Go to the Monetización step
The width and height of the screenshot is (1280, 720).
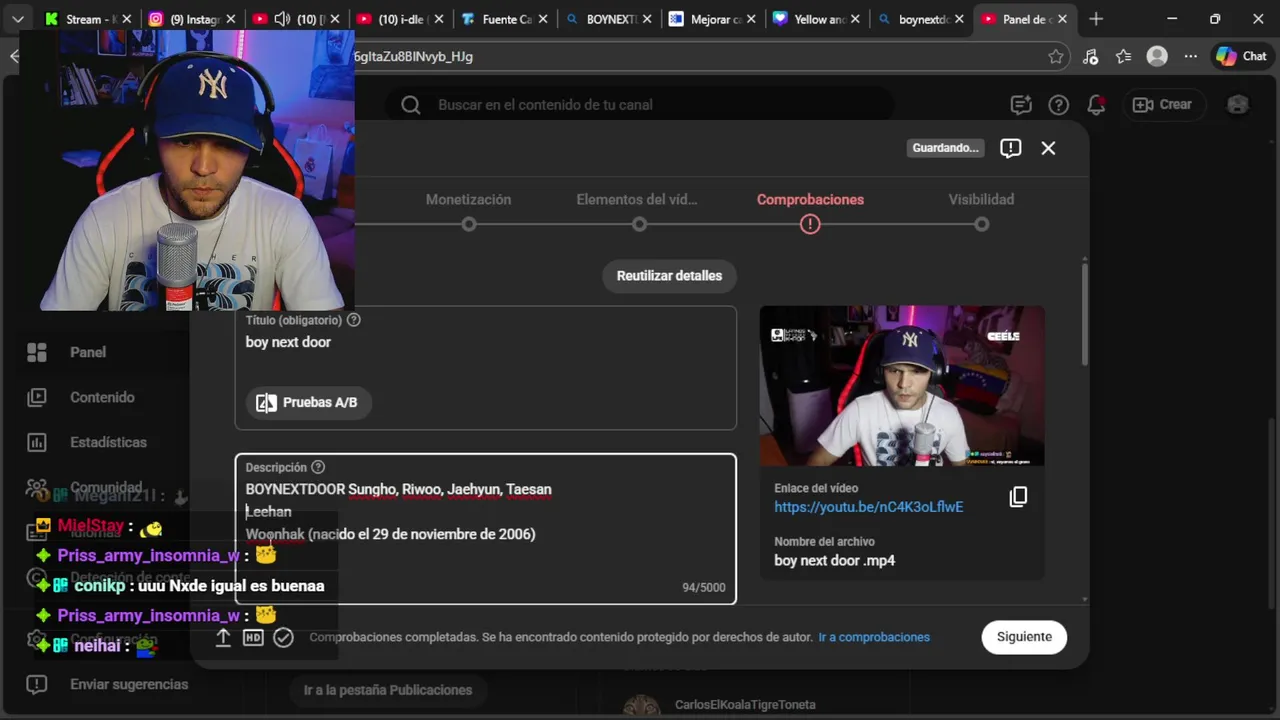coord(468,210)
